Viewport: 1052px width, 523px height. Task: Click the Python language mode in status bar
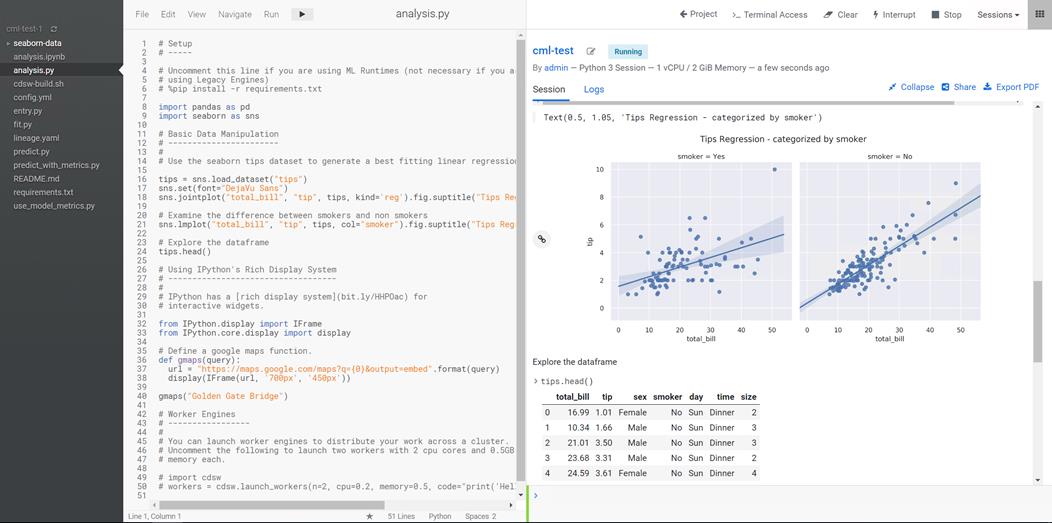point(439,516)
